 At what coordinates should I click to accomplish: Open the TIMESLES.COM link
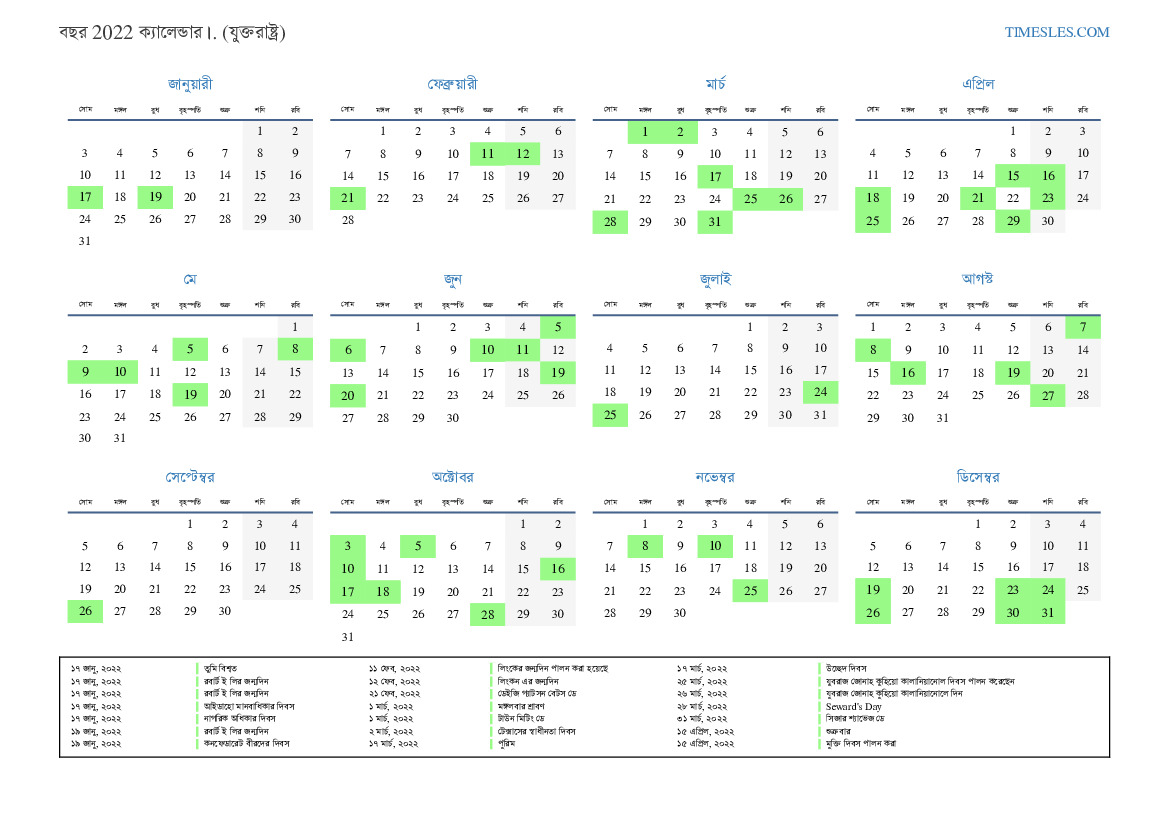coord(1056,32)
